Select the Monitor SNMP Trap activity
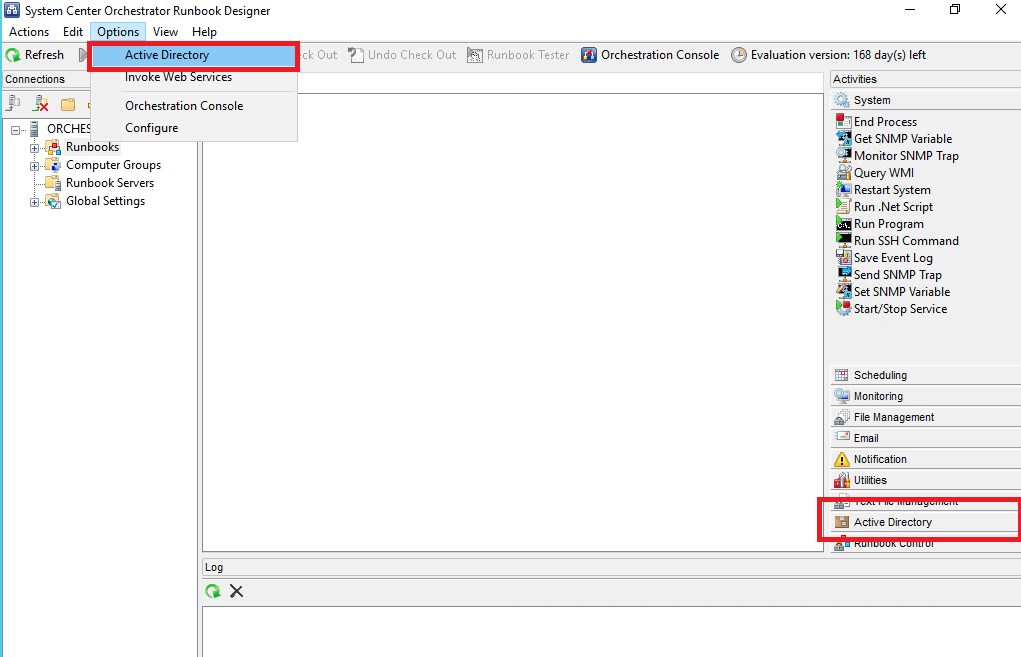 [x=905, y=156]
